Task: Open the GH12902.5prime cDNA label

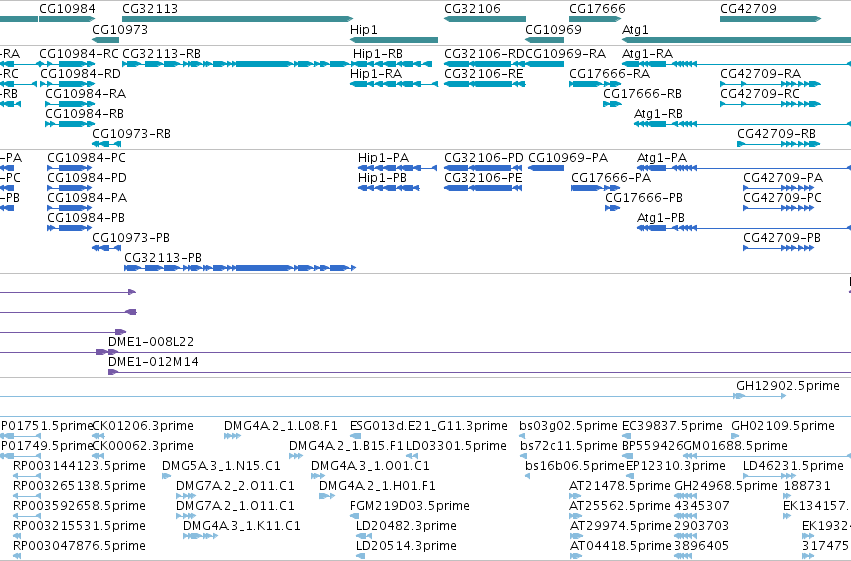Action: coord(788,386)
